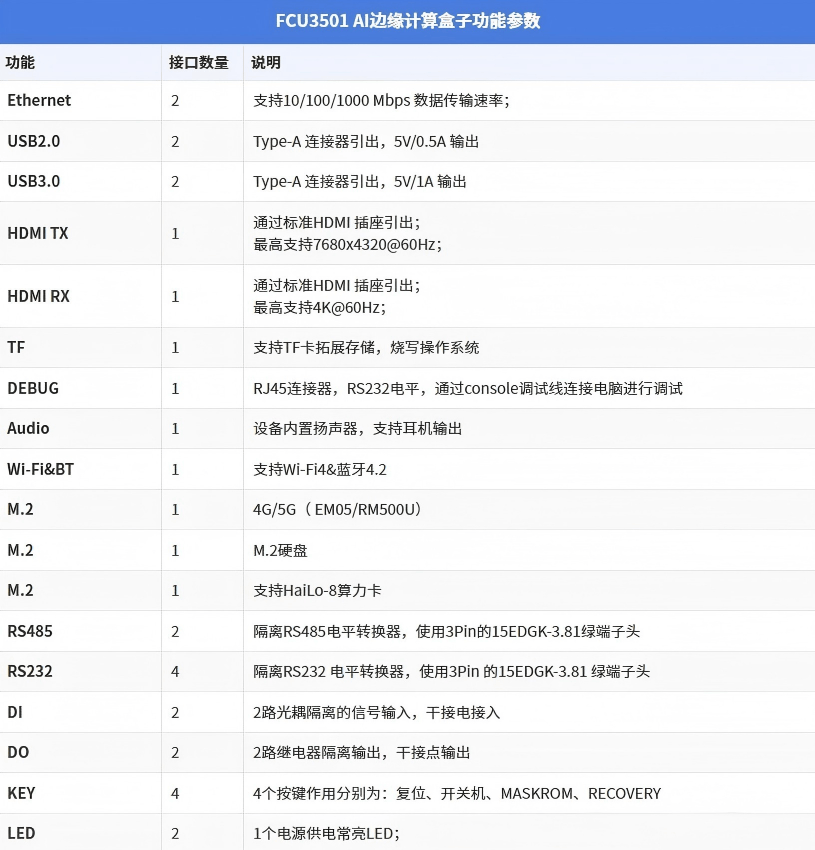Click the text '最高支持4K@60Hz;'

(x=319, y=307)
